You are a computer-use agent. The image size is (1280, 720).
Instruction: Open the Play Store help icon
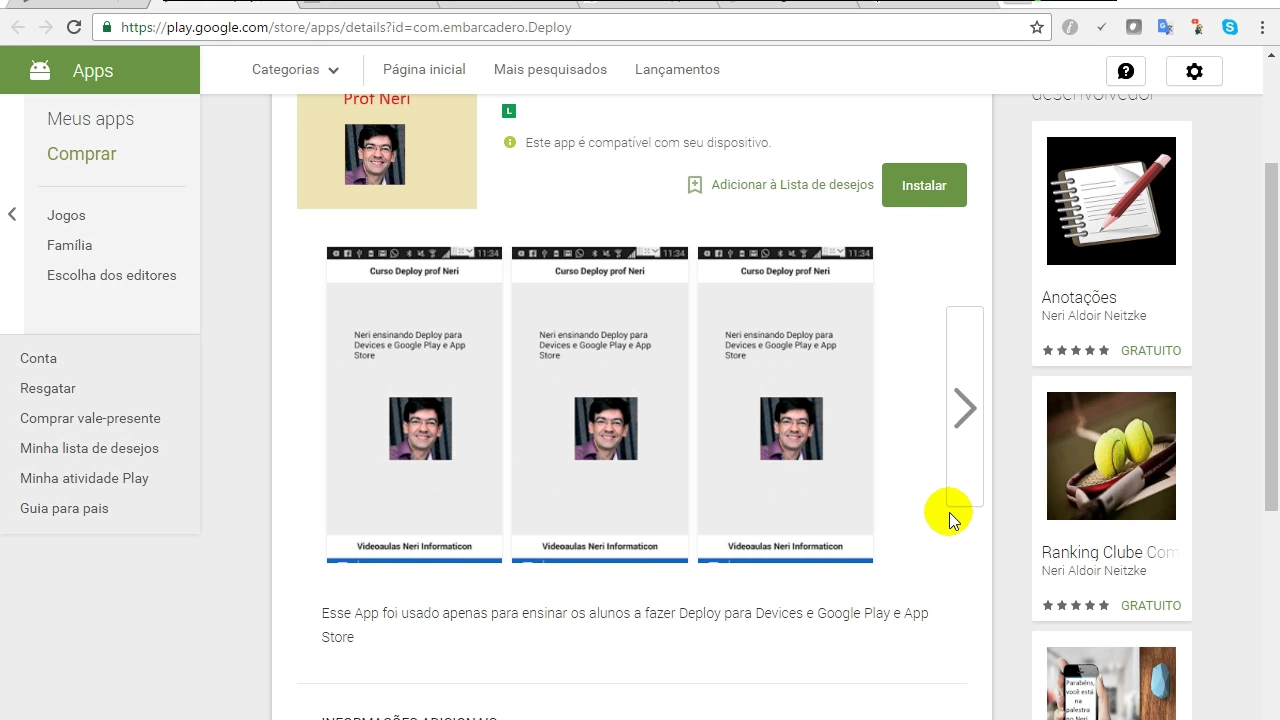pyautogui.click(x=1126, y=71)
